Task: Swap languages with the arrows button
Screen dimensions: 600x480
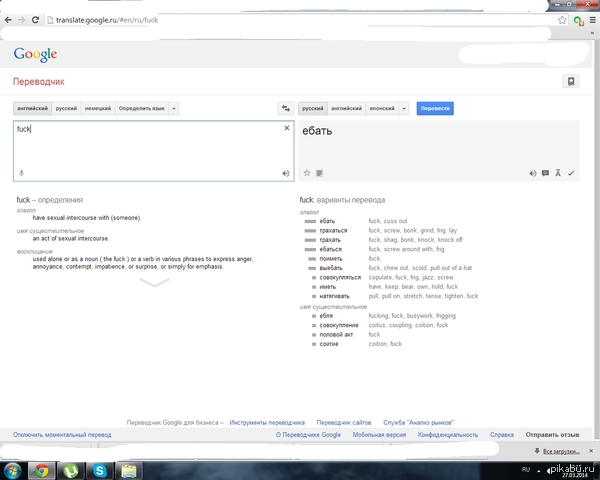Action: [286, 108]
